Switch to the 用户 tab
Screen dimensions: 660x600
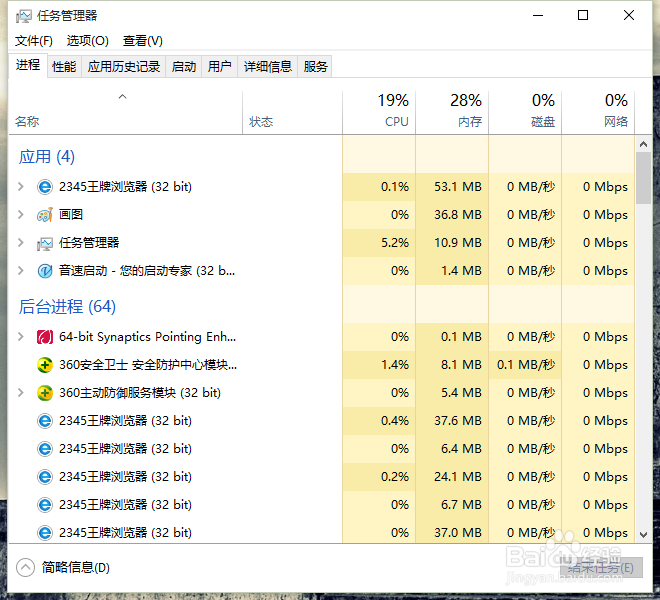pyautogui.click(x=220, y=67)
